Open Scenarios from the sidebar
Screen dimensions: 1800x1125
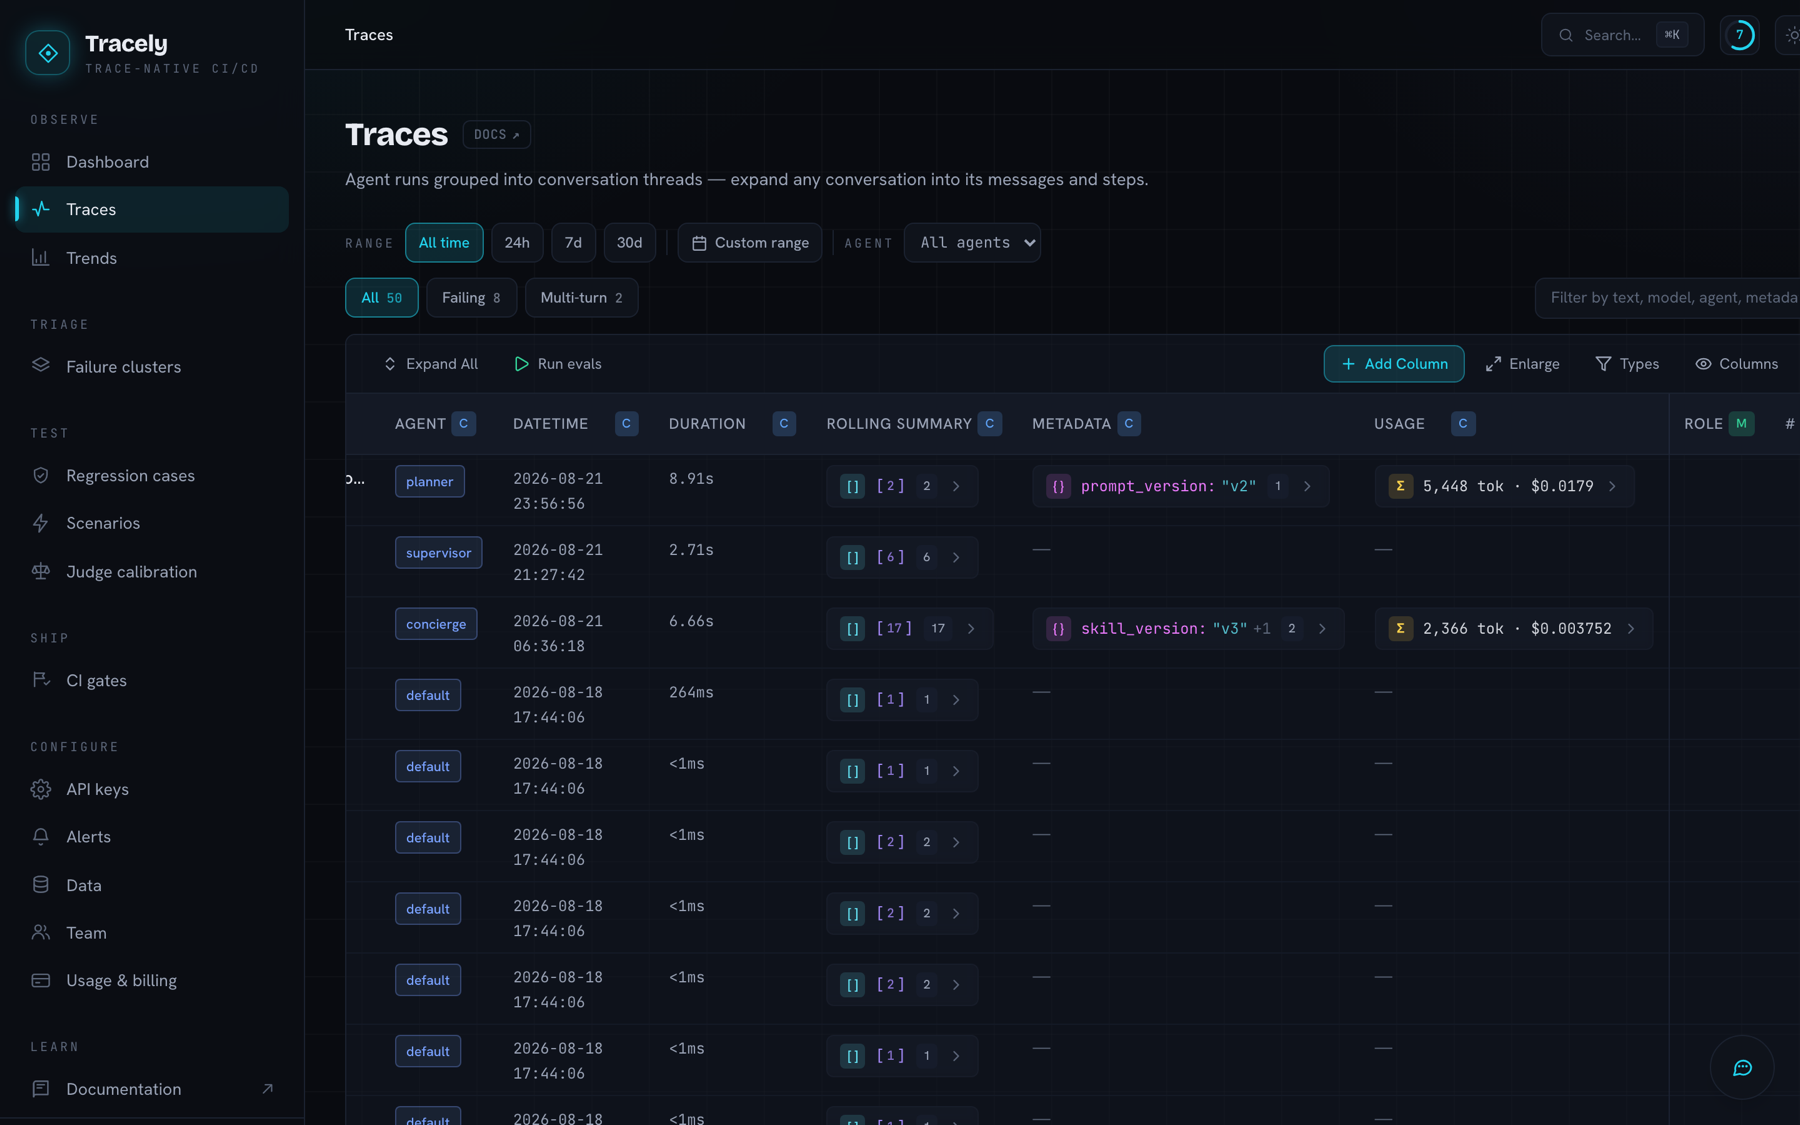click(x=152, y=523)
